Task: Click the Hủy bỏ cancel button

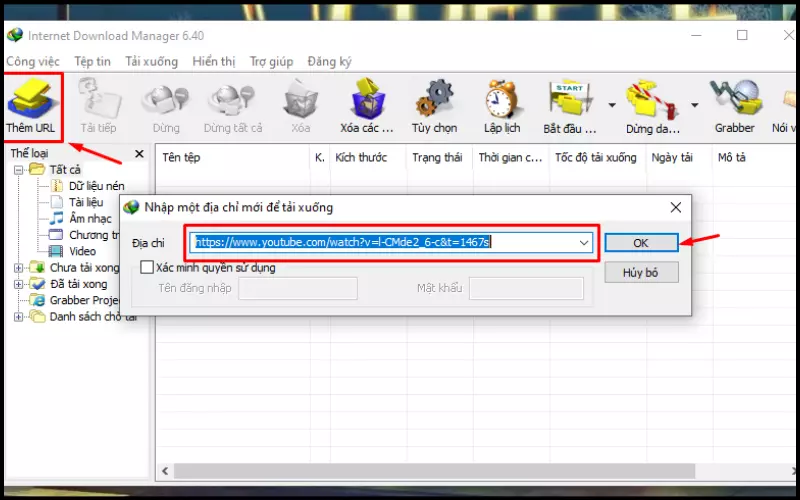Action: (641, 272)
